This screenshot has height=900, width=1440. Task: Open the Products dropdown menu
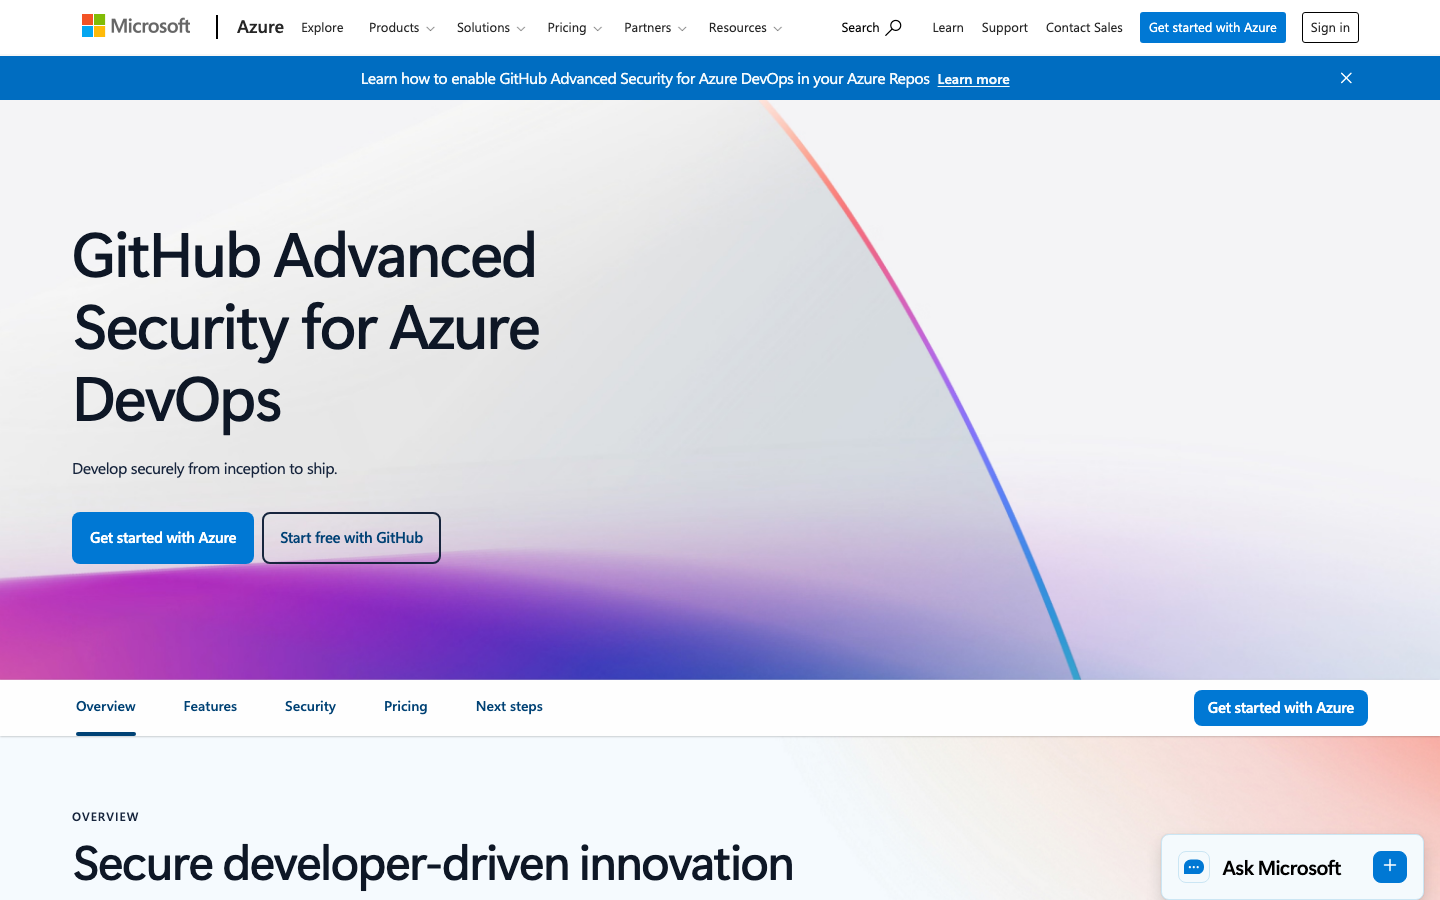402,27
